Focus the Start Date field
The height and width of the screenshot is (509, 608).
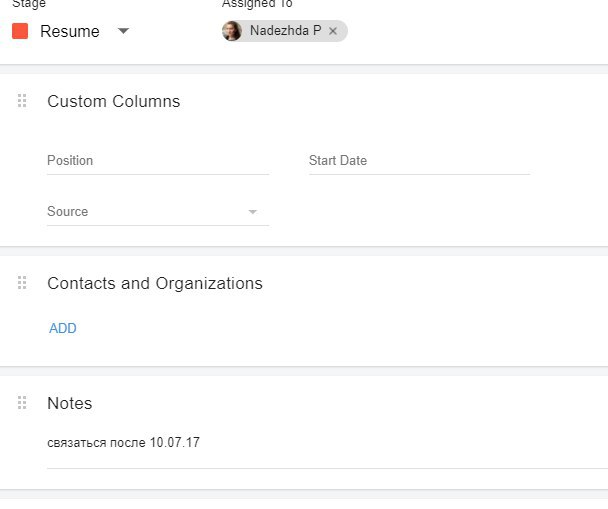point(418,161)
